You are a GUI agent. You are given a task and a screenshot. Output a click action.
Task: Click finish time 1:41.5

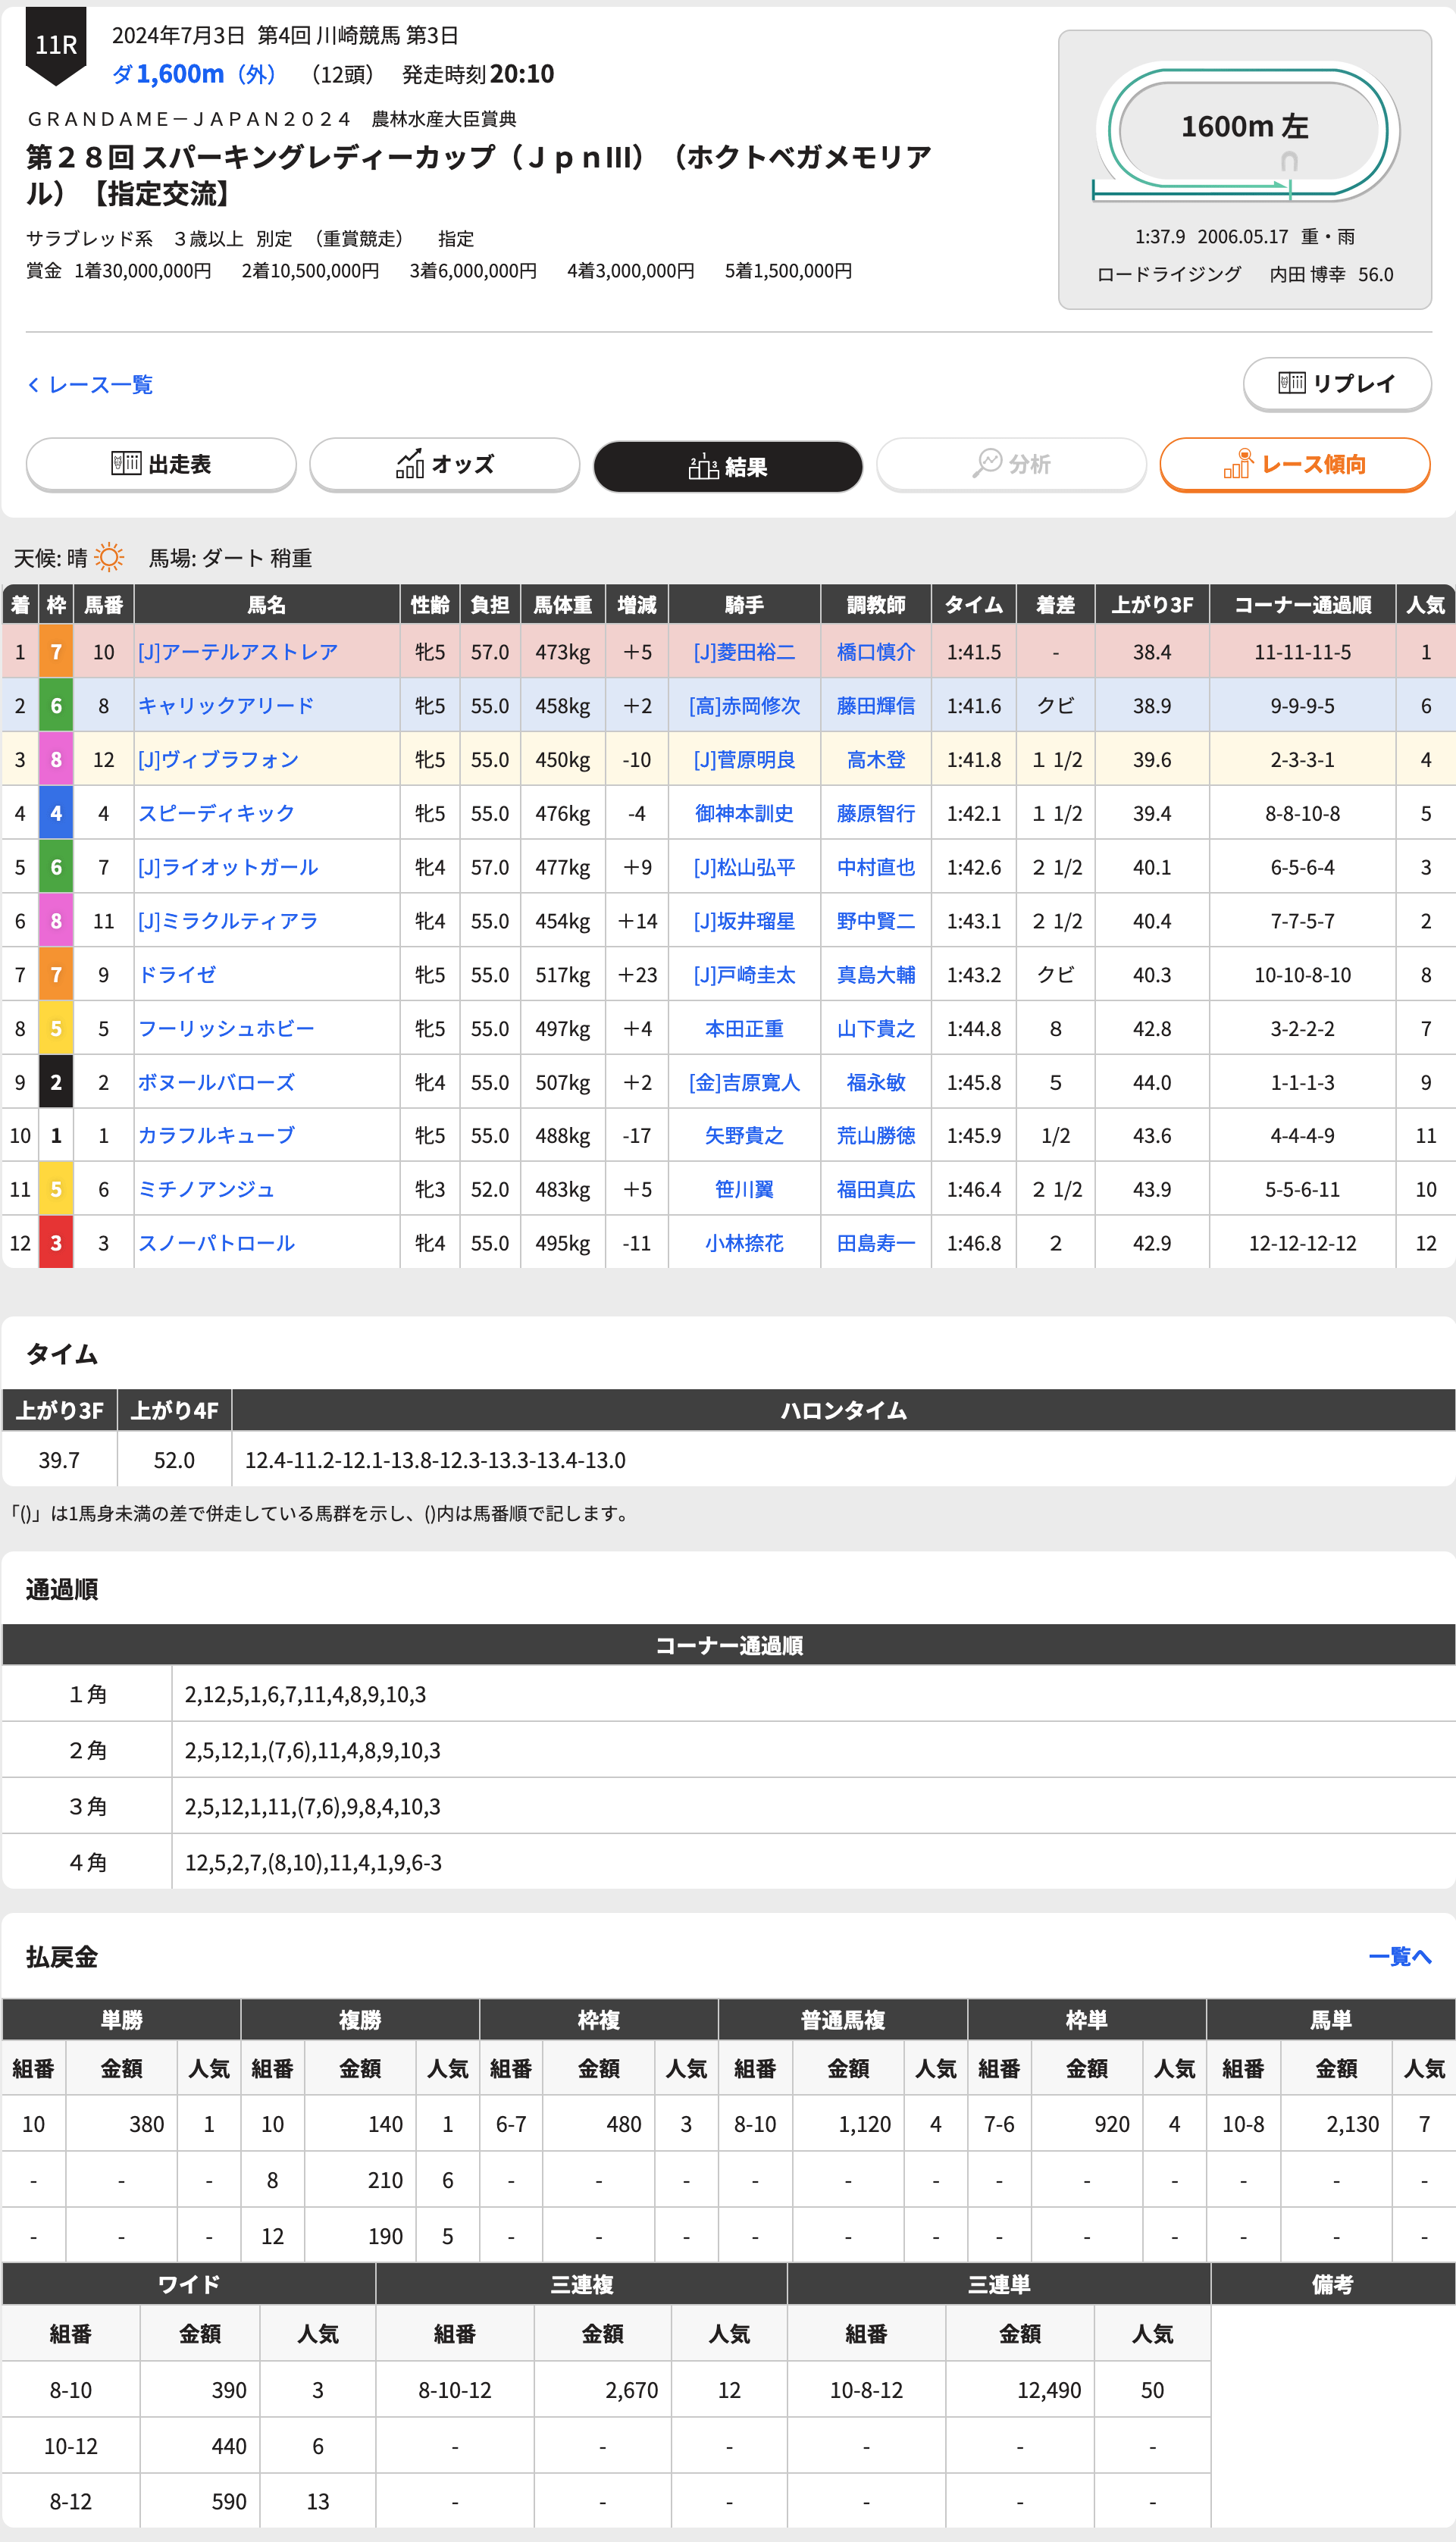pyautogui.click(x=974, y=652)
